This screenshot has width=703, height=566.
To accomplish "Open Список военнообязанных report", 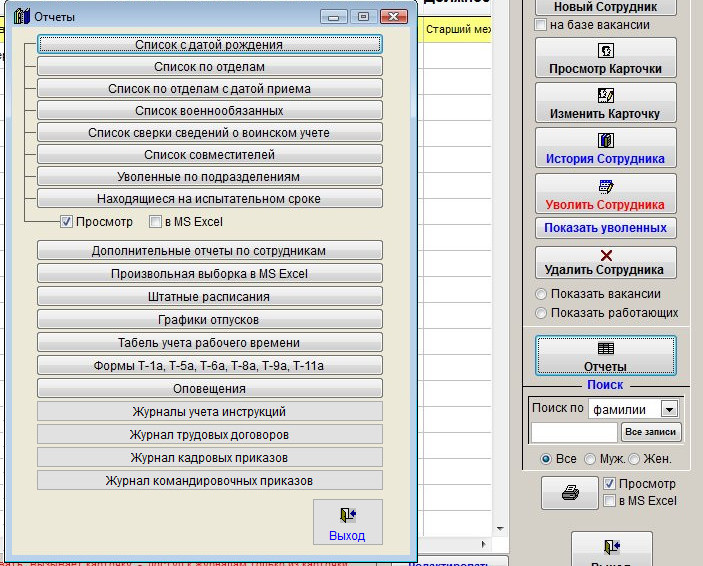I will 209,110.
